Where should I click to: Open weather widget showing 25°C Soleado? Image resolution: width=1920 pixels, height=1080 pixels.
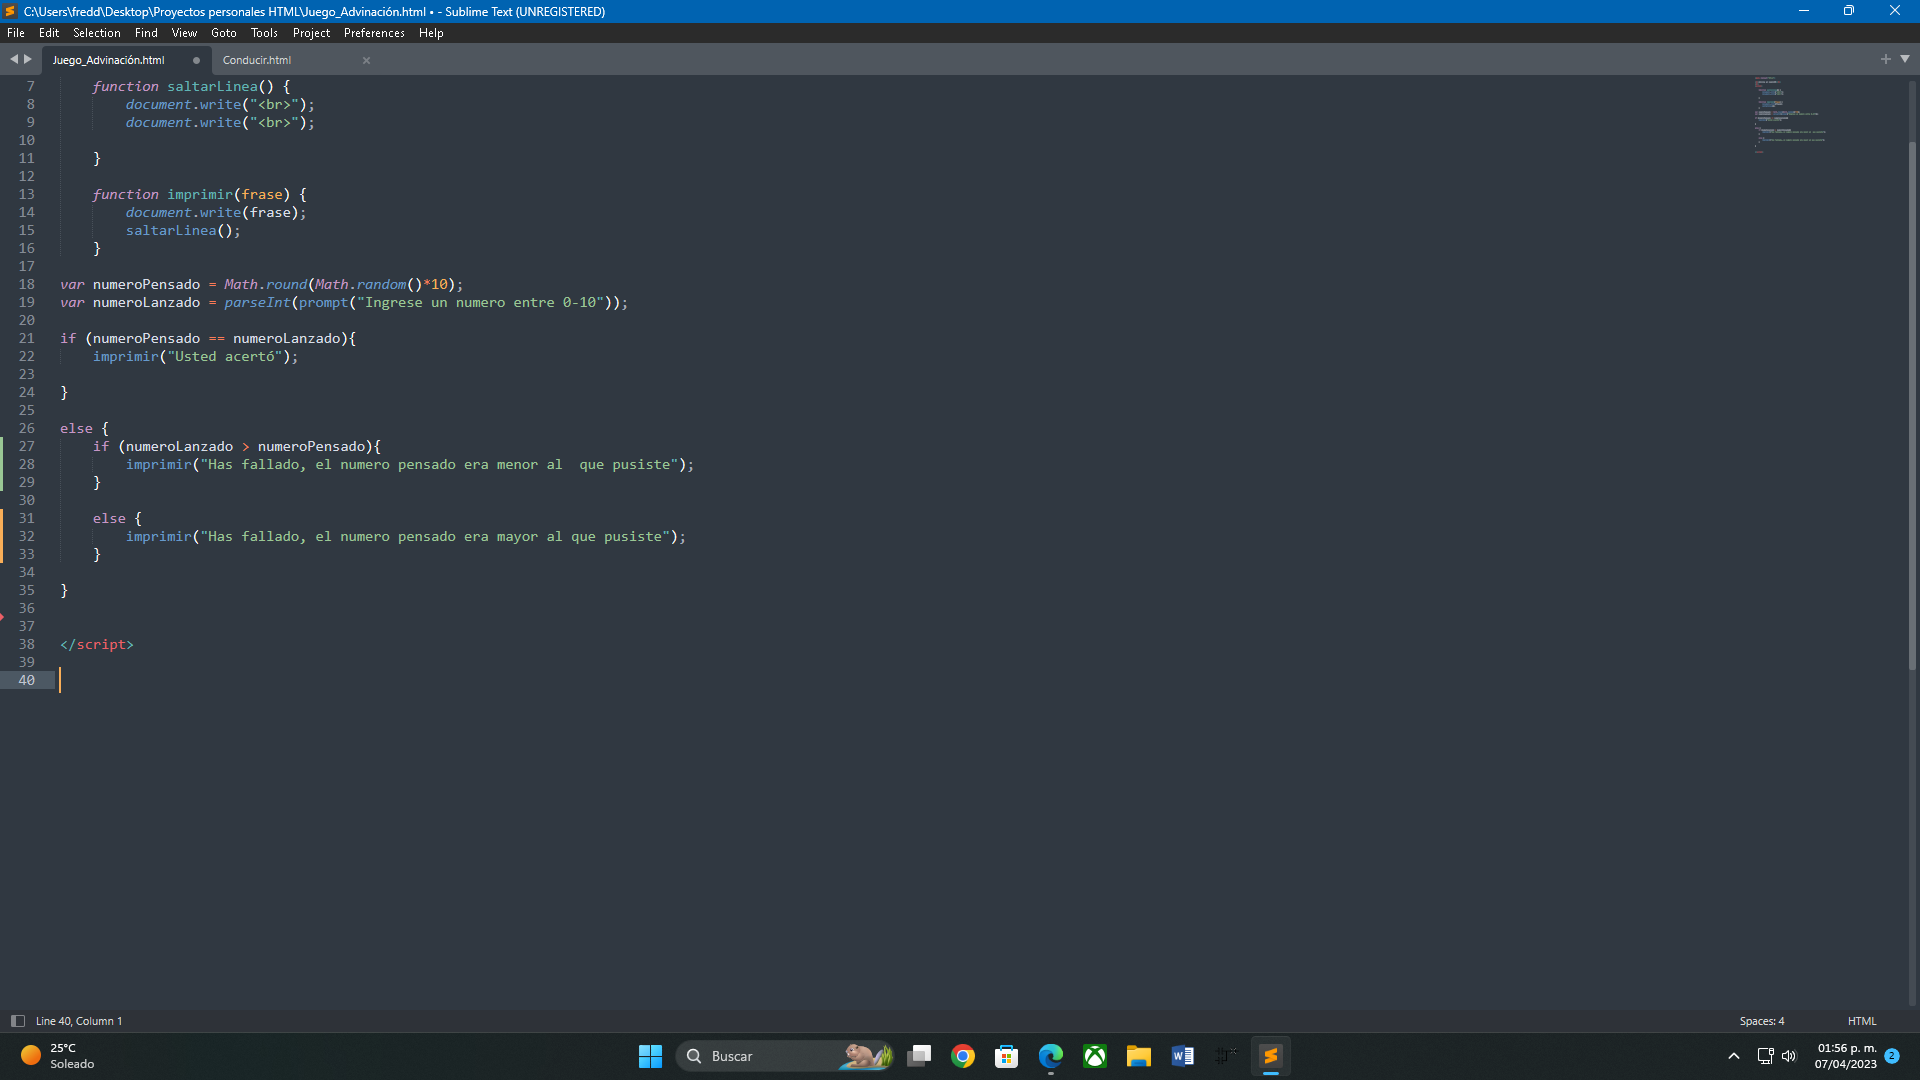click(58, 1056)
